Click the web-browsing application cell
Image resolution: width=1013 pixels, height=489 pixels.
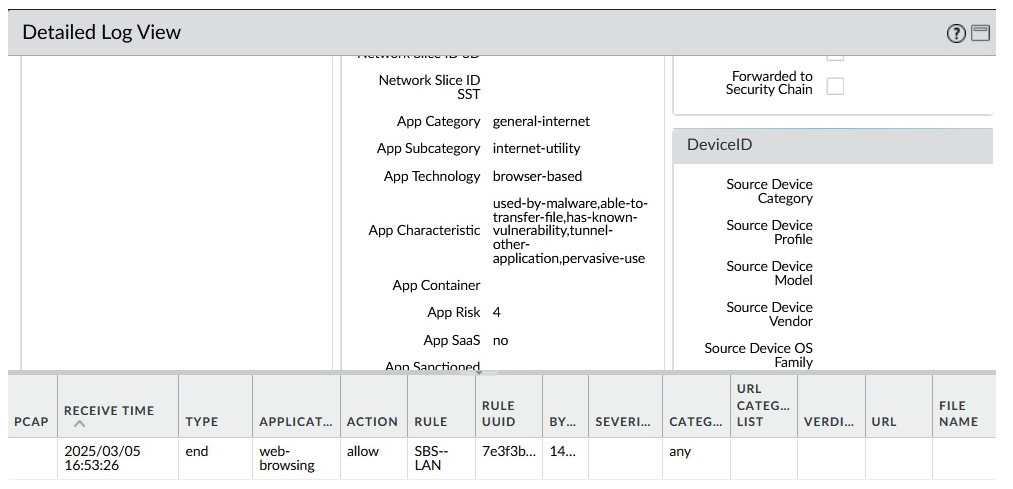287,458
